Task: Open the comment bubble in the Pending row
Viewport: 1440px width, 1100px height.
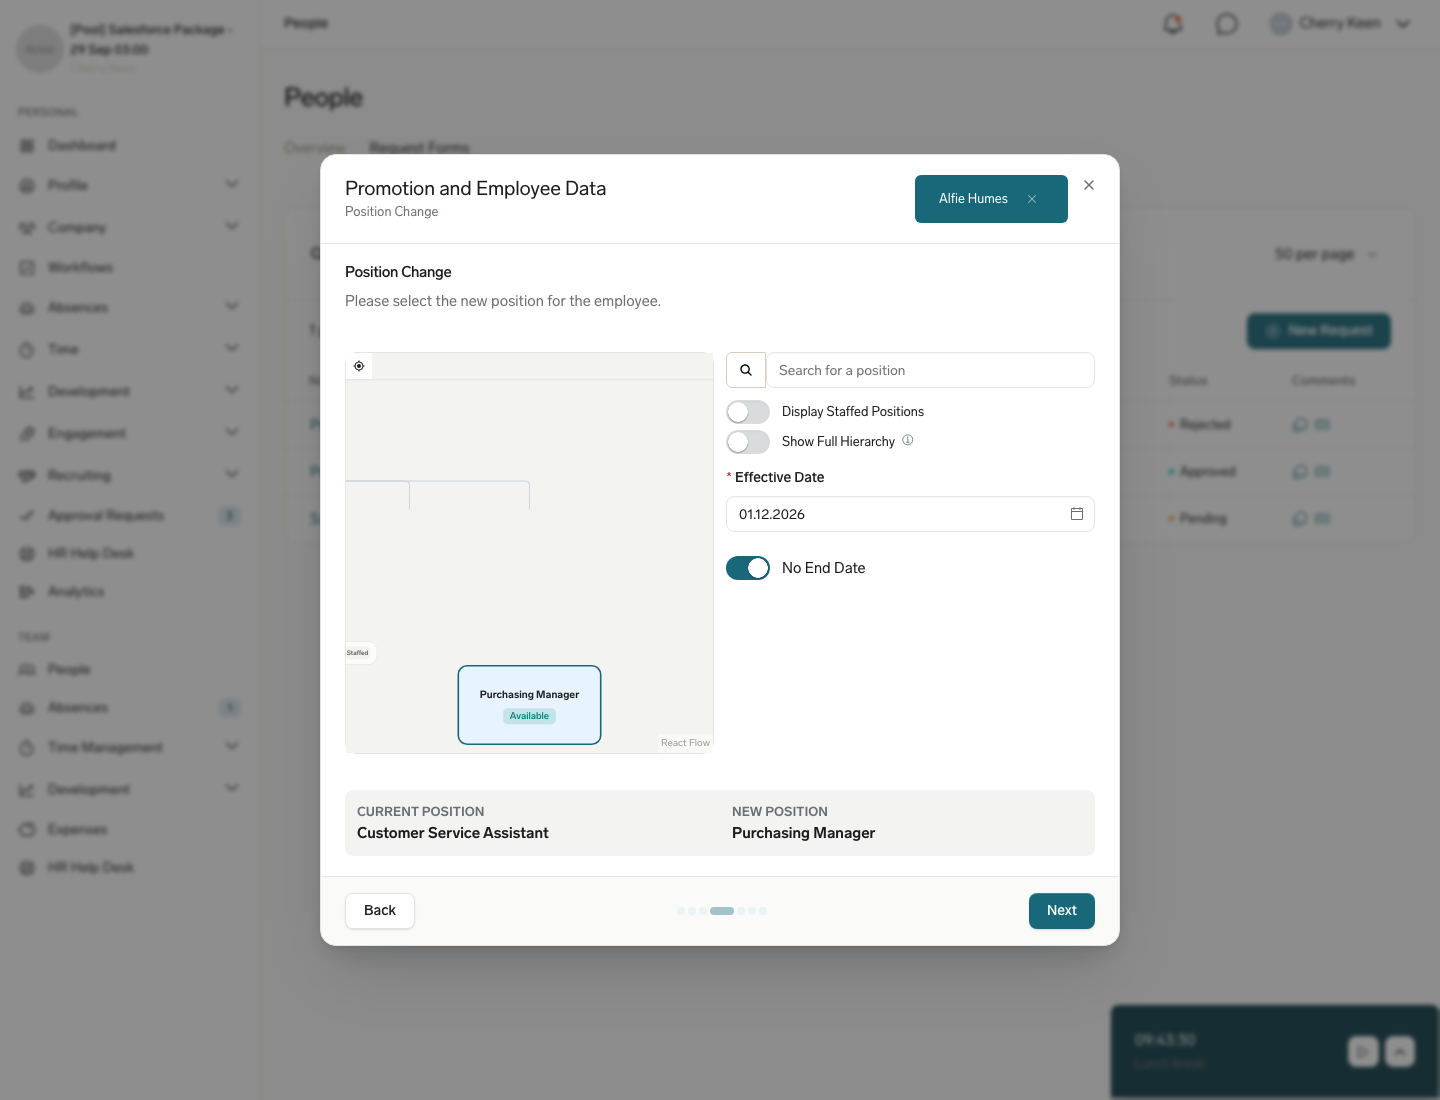Action: [x=1300, y=519]
